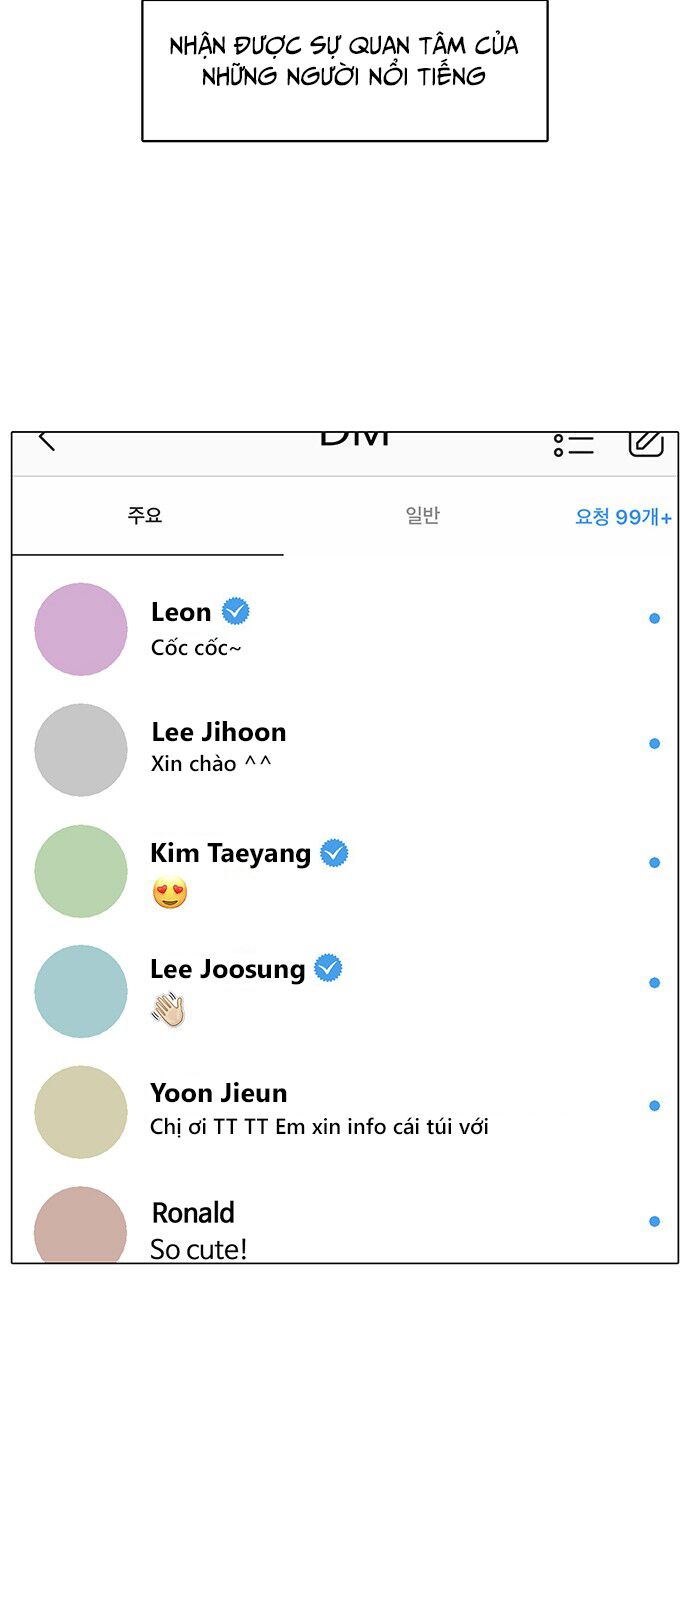
Task: Tap the compose new message icon
Action: (x=646, y=443)
